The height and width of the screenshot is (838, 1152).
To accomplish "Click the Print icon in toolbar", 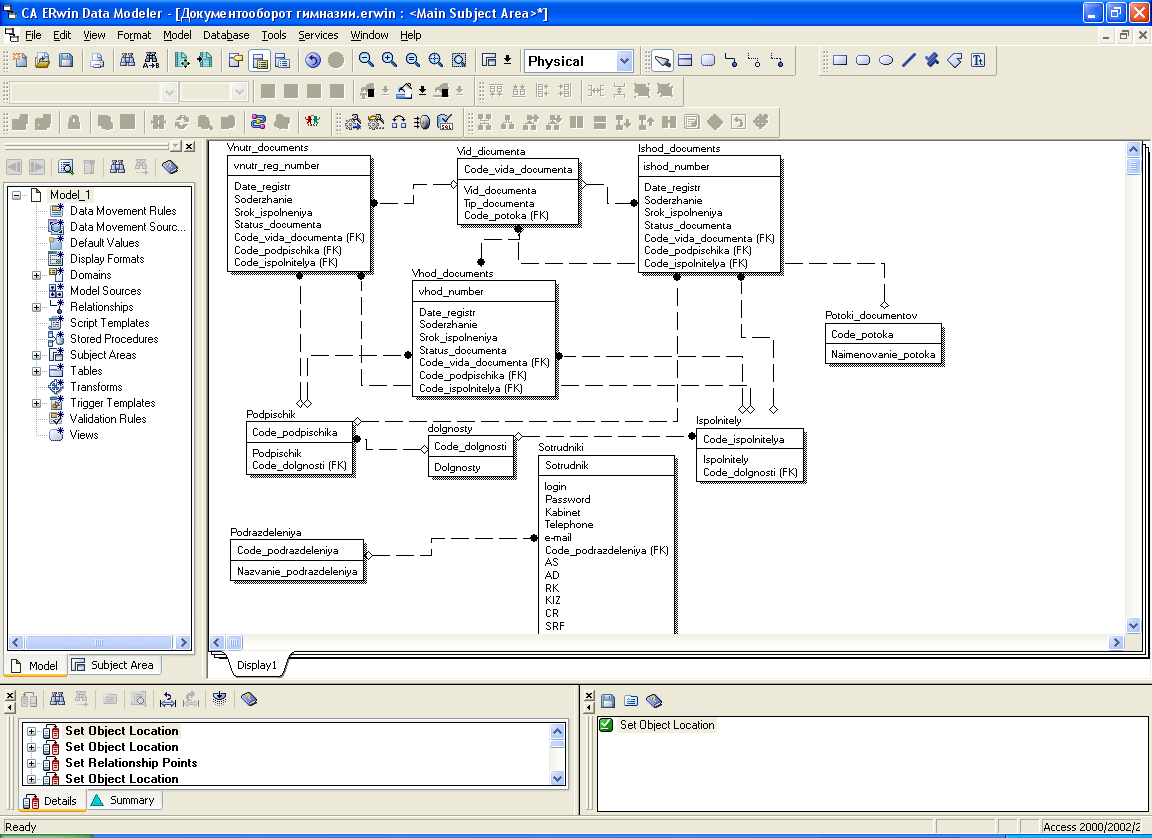I will [97, 61].
